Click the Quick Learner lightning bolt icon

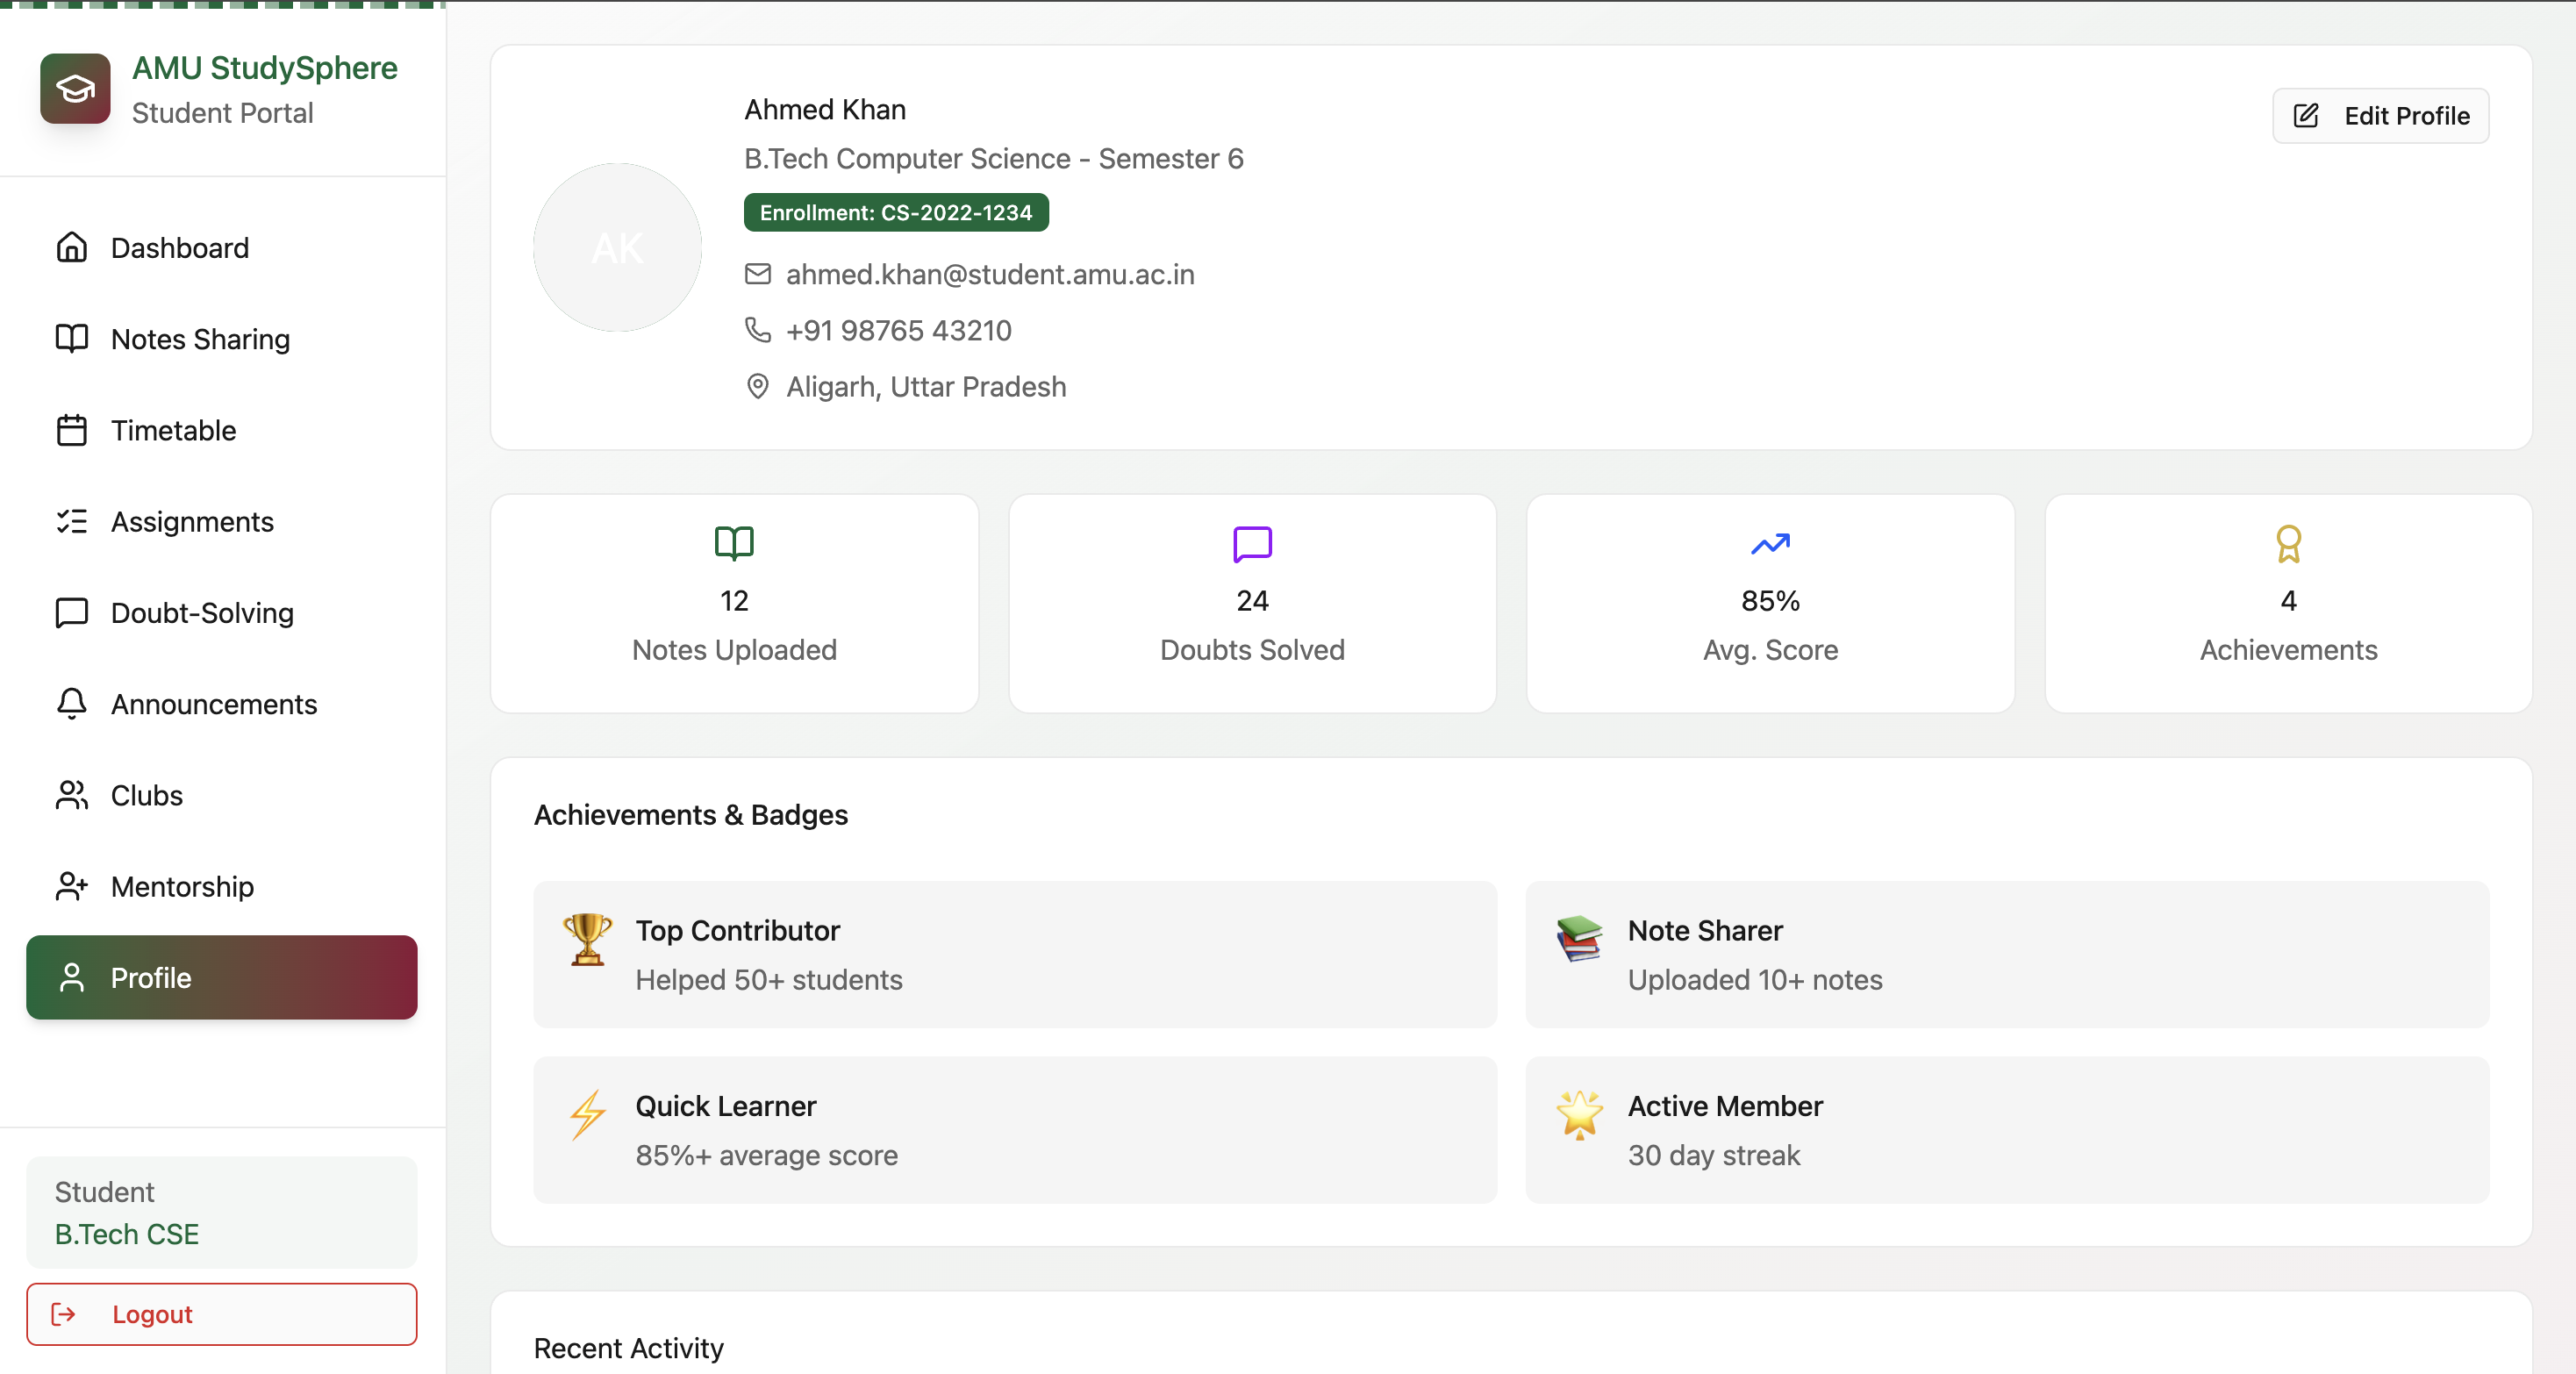[587, 1114]
